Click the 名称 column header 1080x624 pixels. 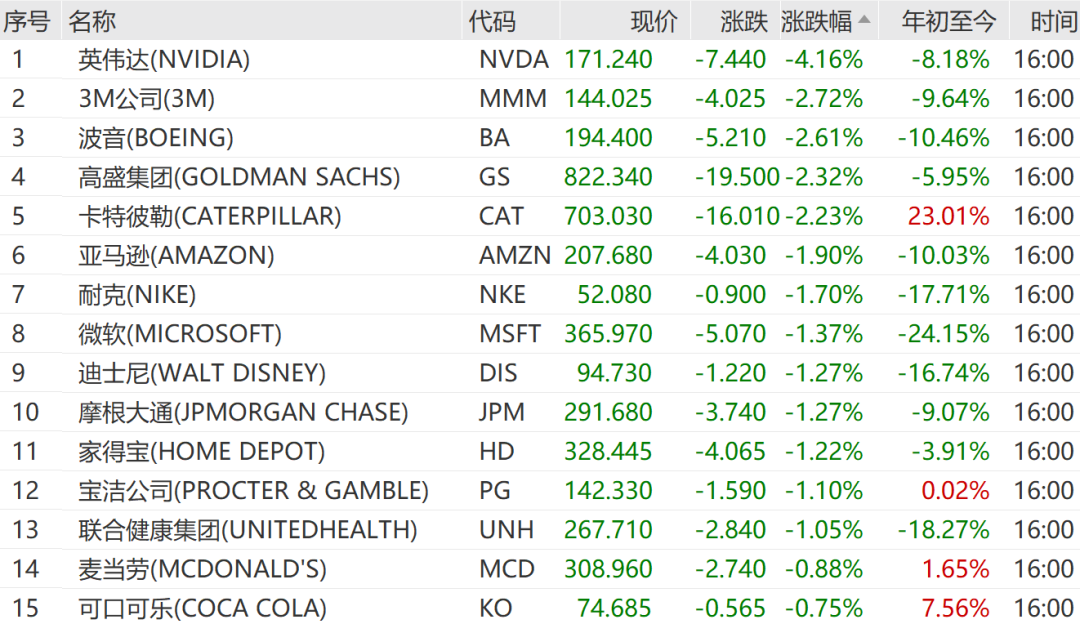click(92, 21)
